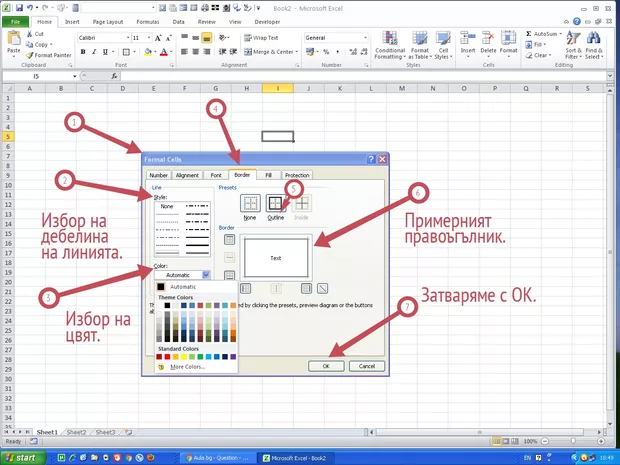
Task: Toggle Italic formatting
Action: (x=94, y=52)
